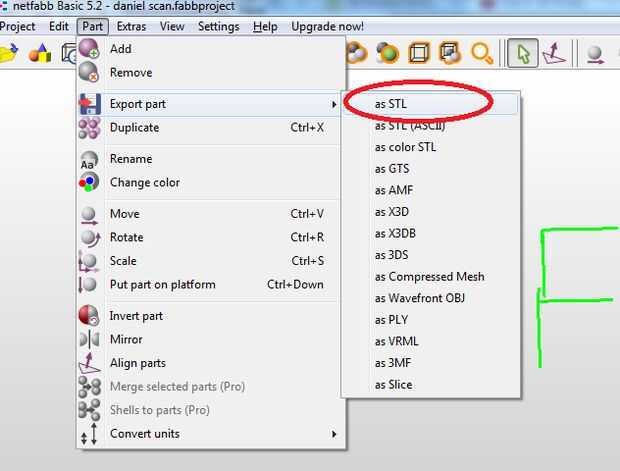620x471 pixels.
Task: Click the Change color RGB icon
Action: [x=89, y=183]
